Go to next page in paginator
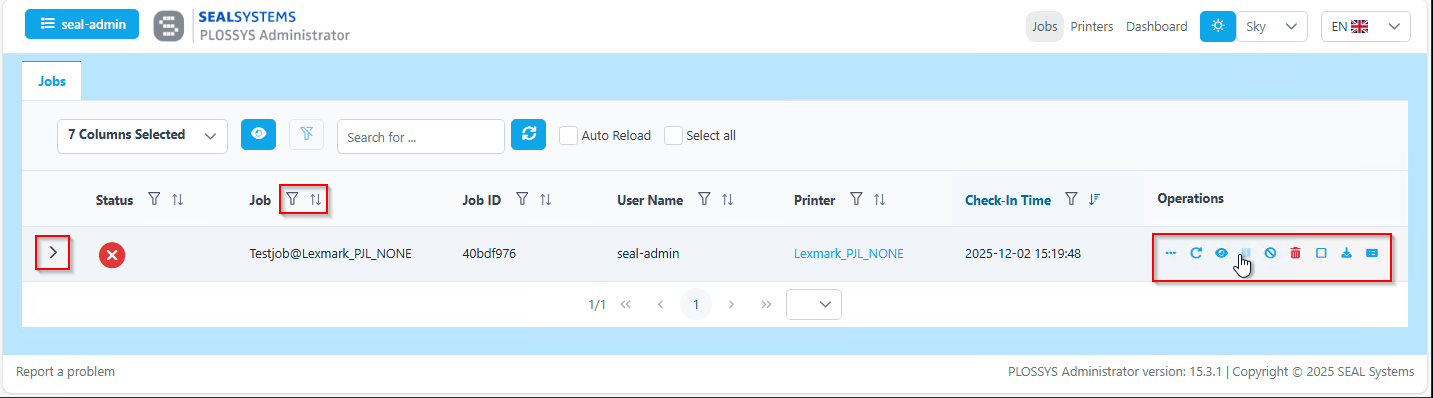The height and width of the screenshot is (398, 1433). 732,304
